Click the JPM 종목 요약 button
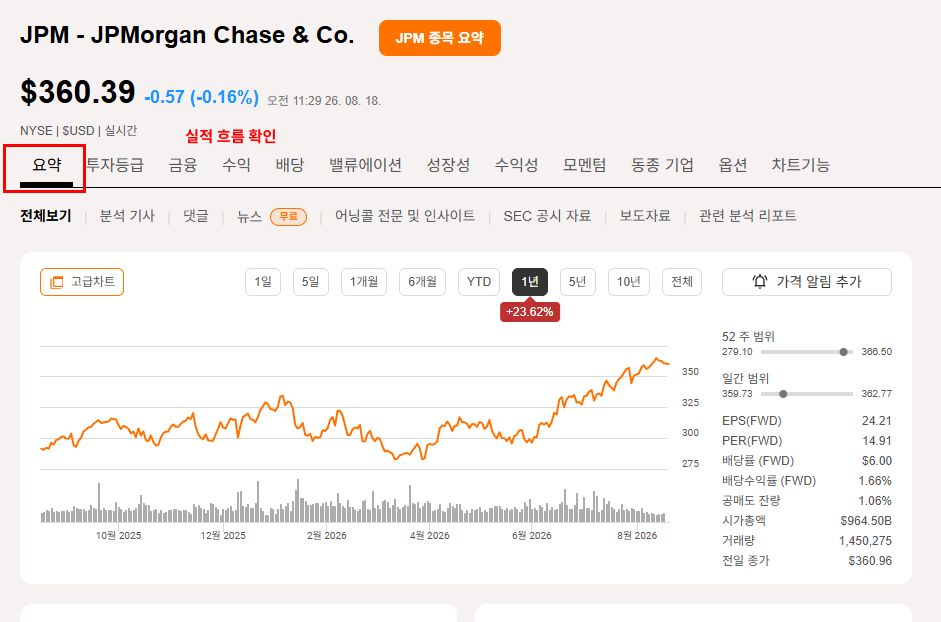The height and width of the screenshot is (622, 941). coord(440,38)
